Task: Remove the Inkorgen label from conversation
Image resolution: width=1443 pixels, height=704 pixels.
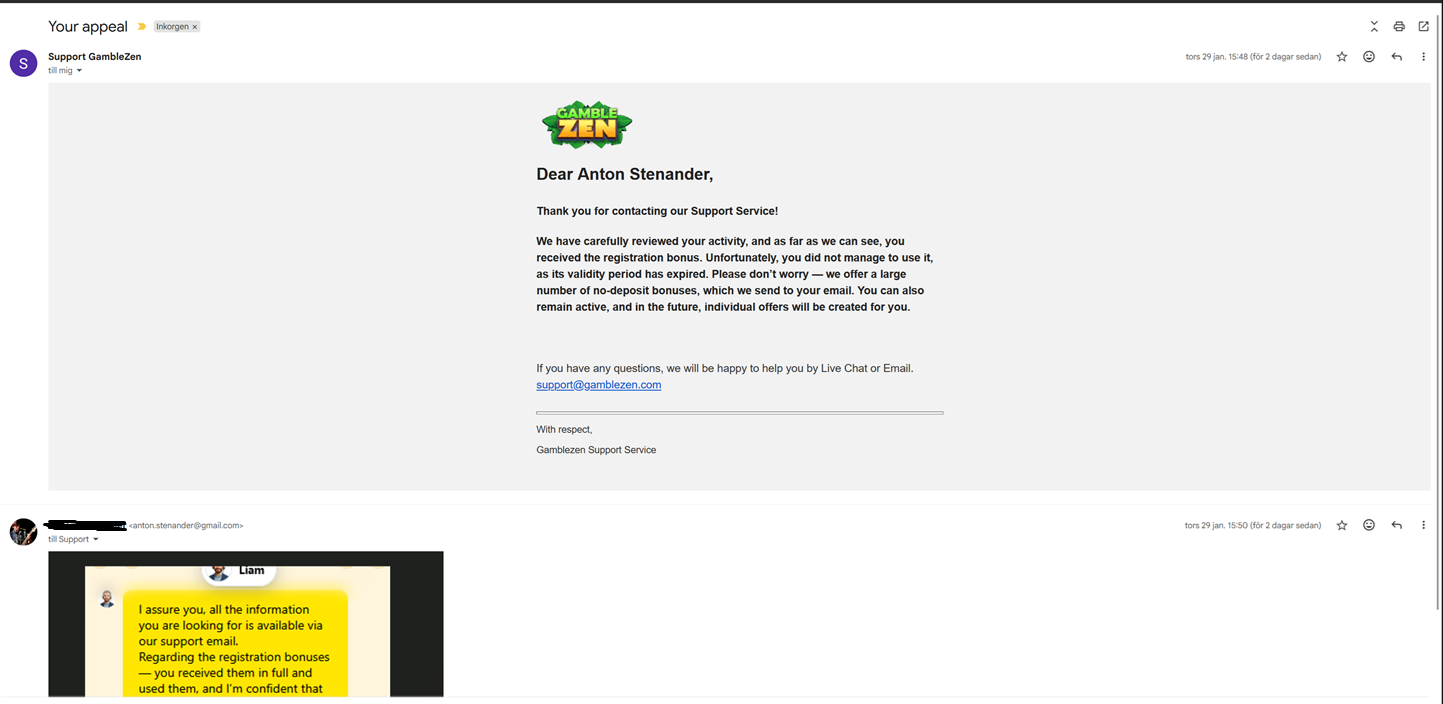Action: (x=195, y=27)
